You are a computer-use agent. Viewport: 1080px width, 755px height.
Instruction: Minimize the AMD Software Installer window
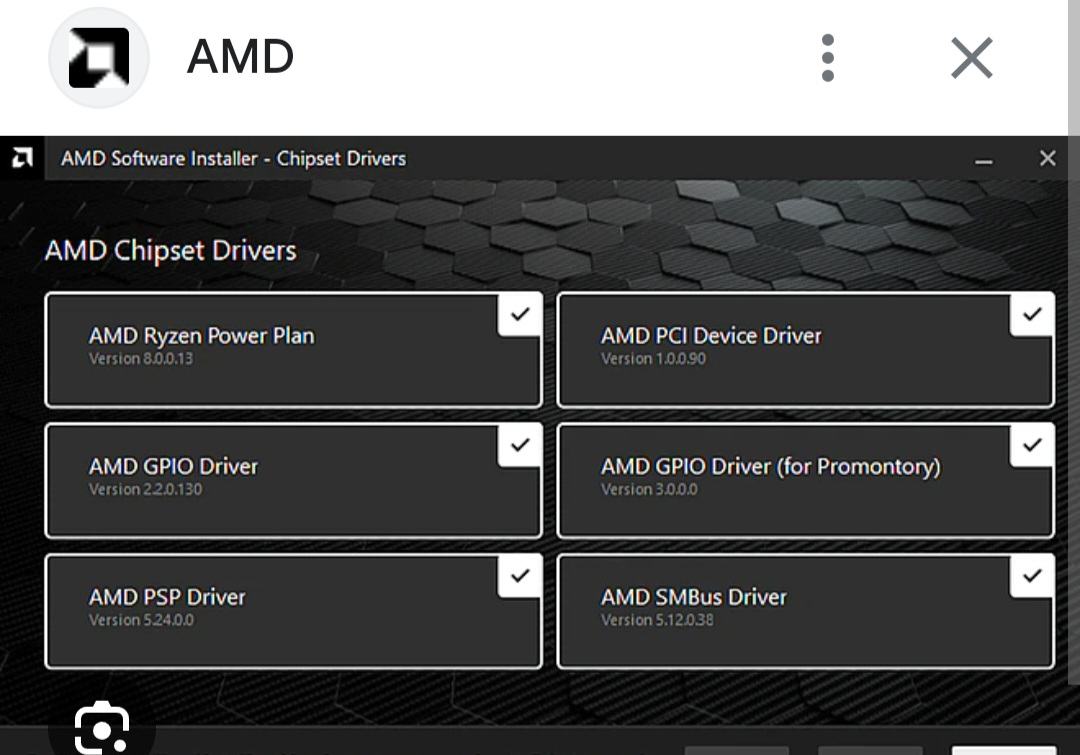point(984,159)
